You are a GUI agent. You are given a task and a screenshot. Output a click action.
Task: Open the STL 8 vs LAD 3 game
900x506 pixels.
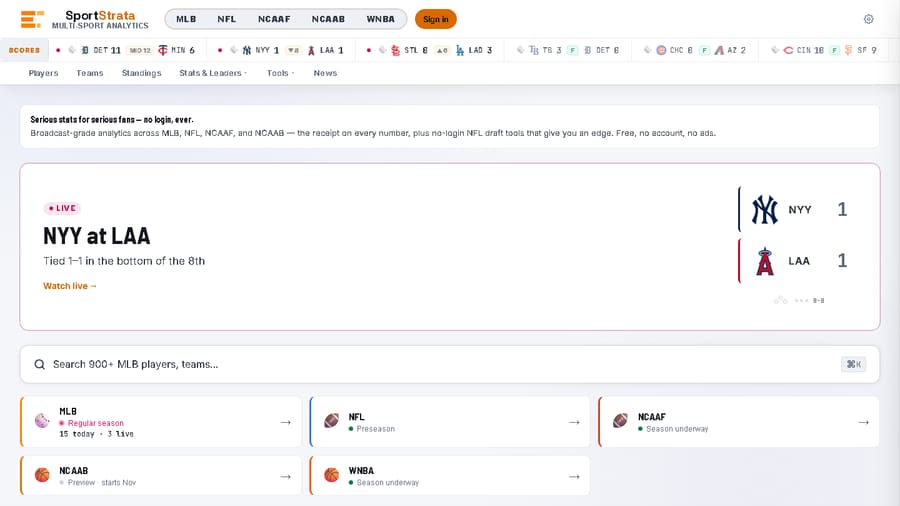click(x=430, y=50)
